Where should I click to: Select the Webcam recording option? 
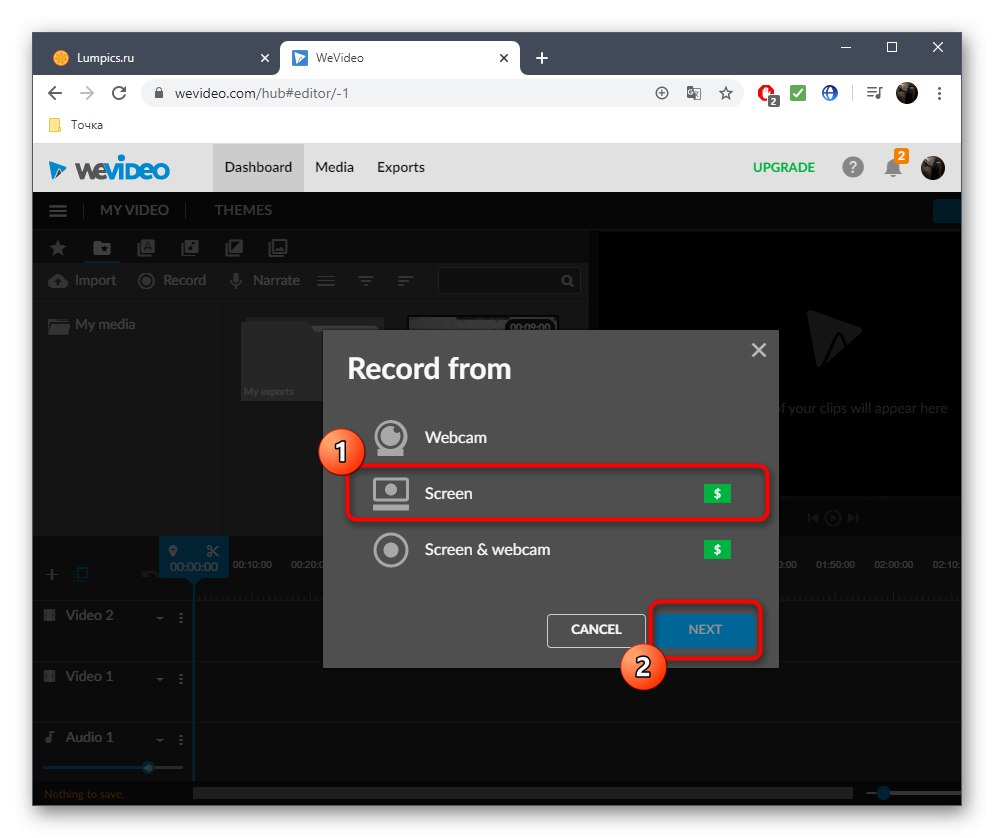point(456,437)
